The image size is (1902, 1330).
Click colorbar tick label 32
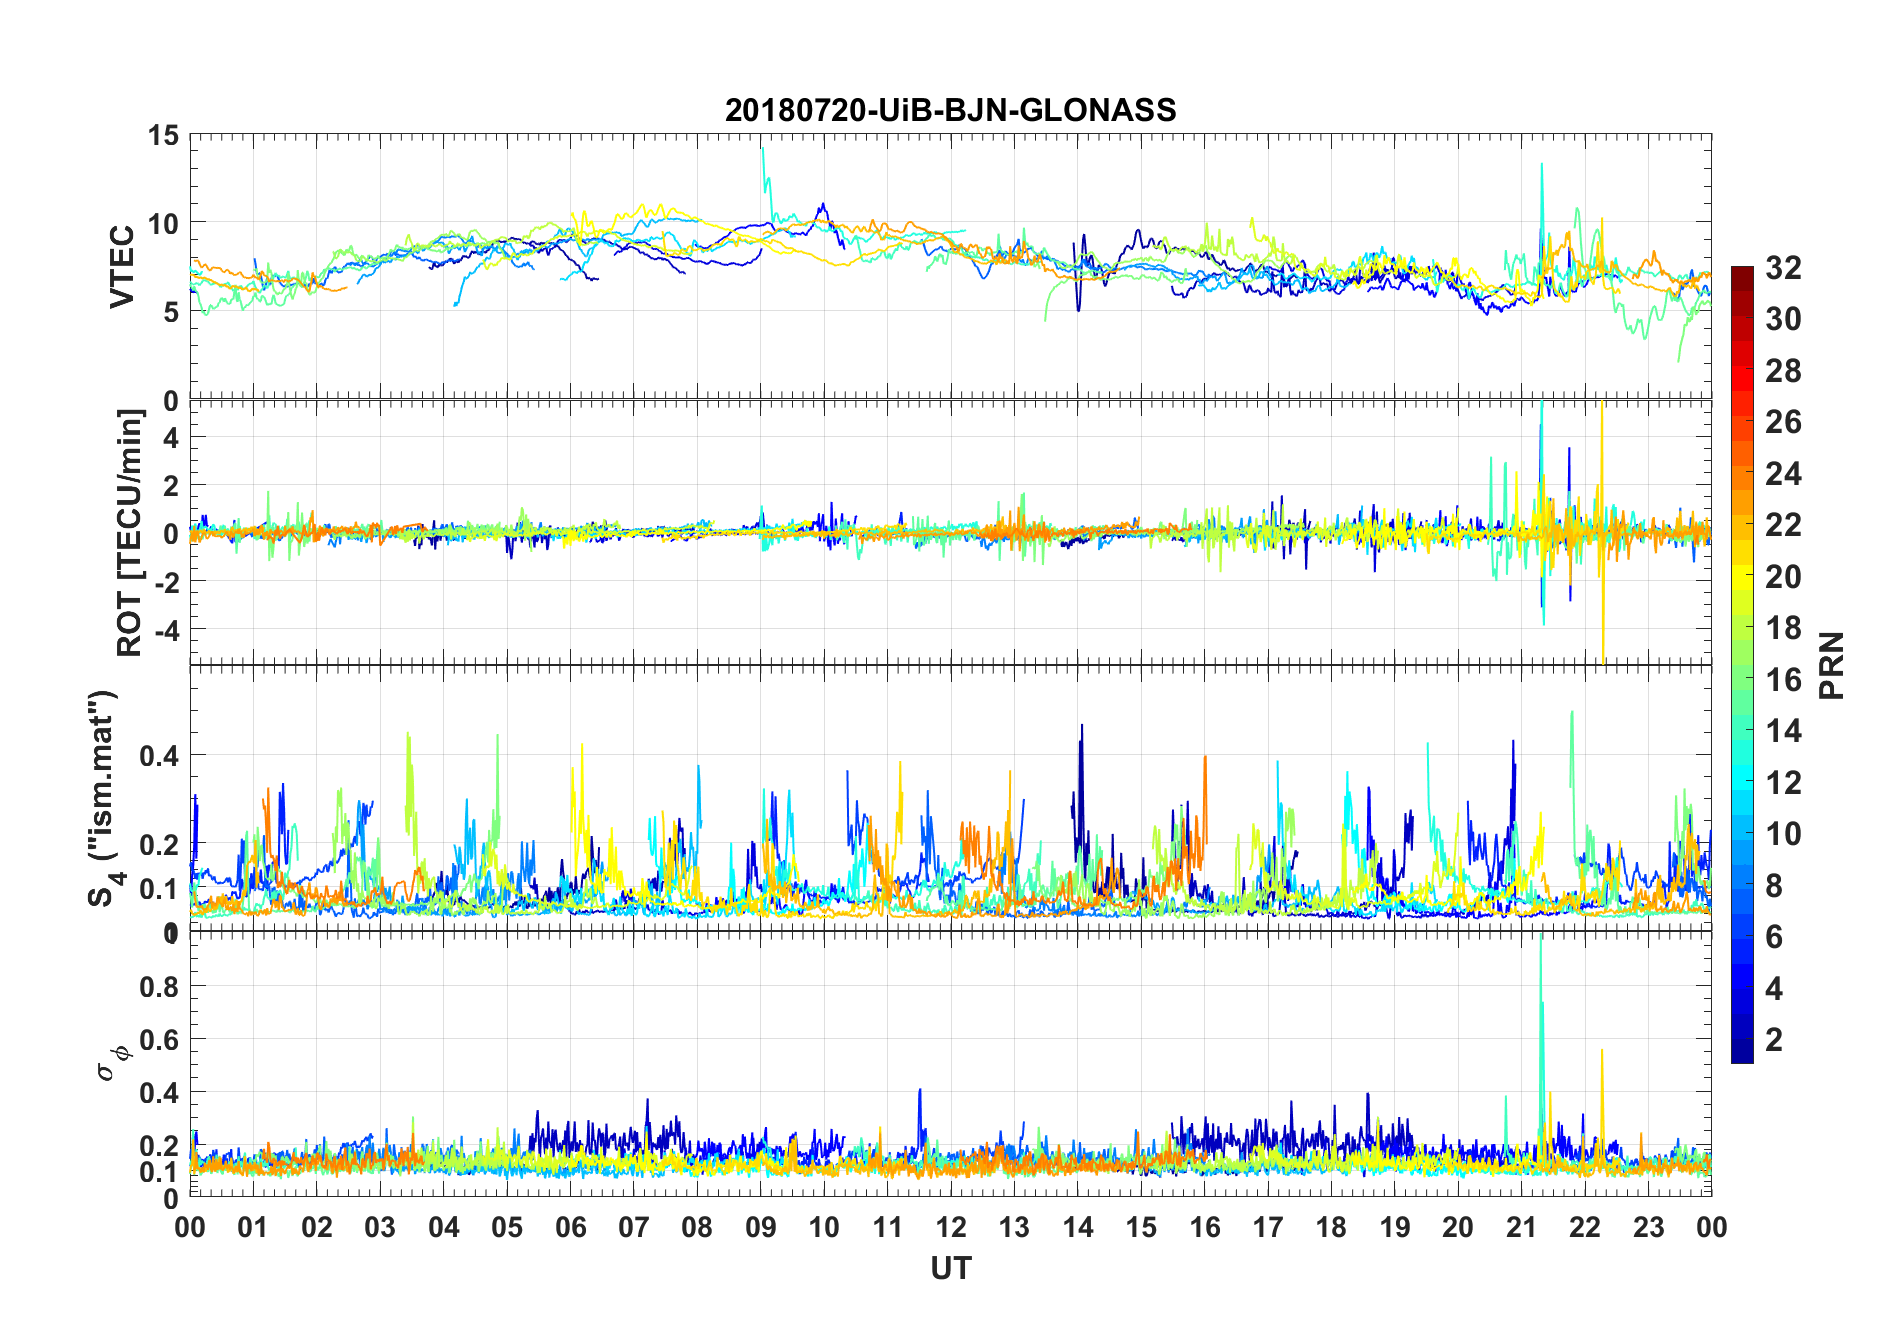click(1783, 268)
